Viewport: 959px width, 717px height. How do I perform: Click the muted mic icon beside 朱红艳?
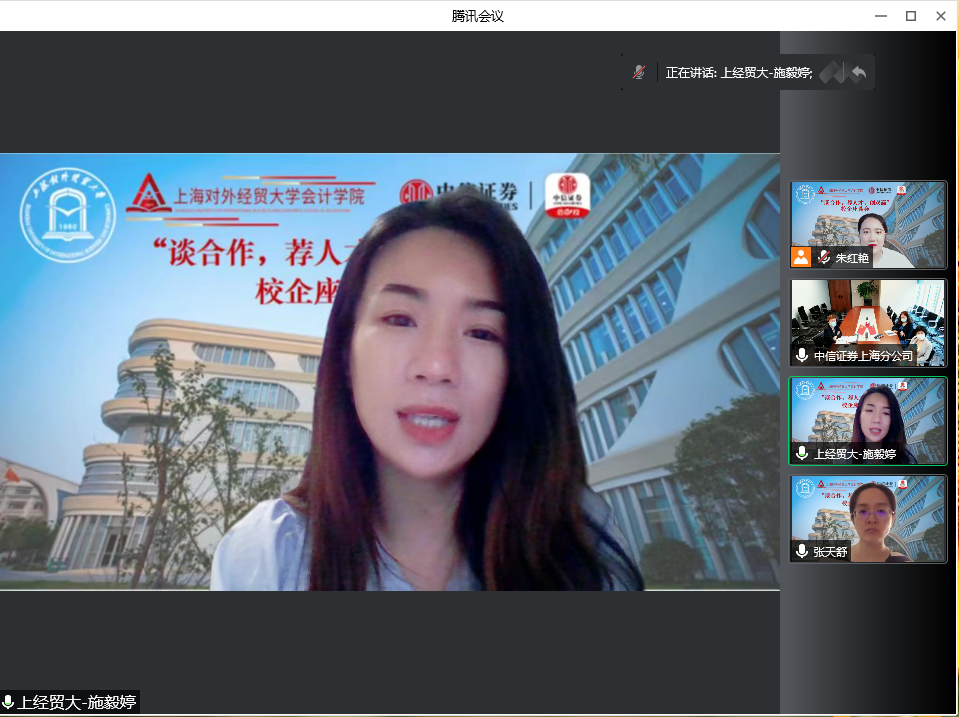tap(823, 257)
